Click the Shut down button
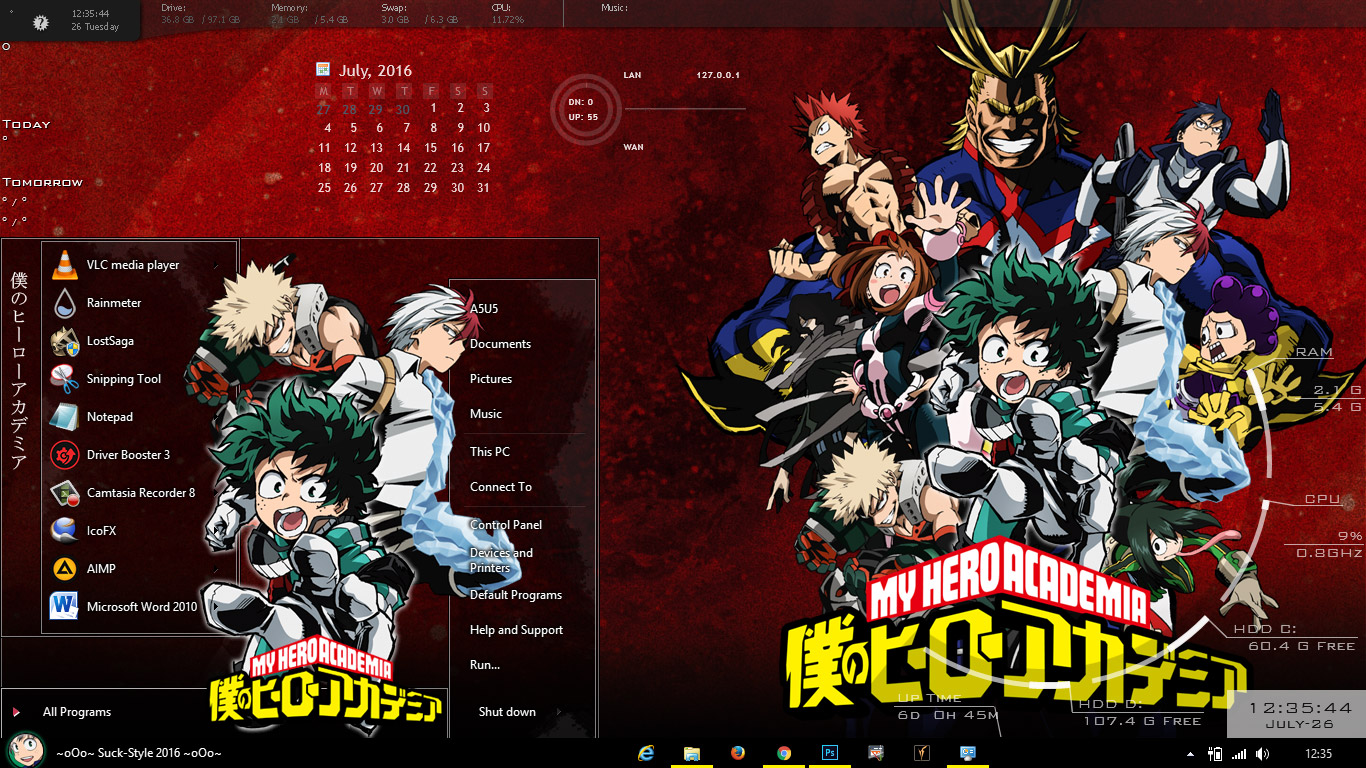This screenshot has width=1366, height=768. tap(507, 712)
